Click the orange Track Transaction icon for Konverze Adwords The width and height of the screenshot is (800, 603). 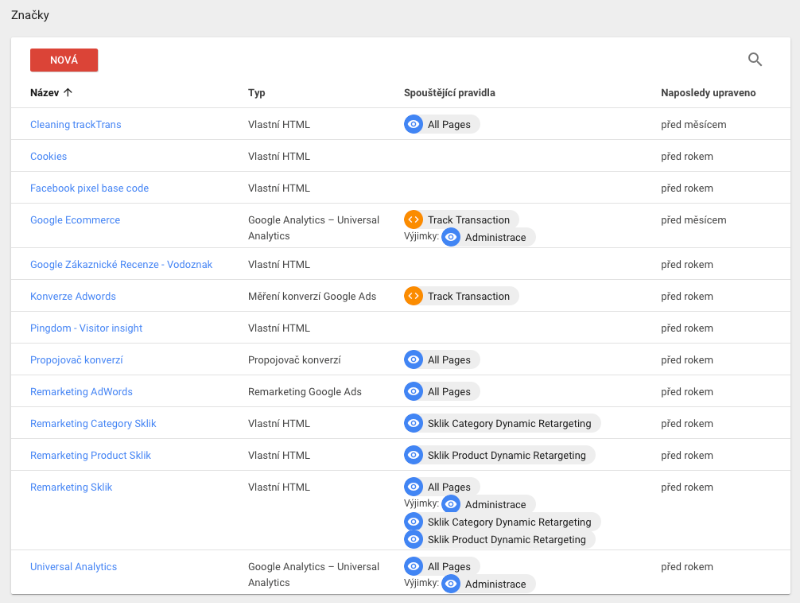(413, 296)
